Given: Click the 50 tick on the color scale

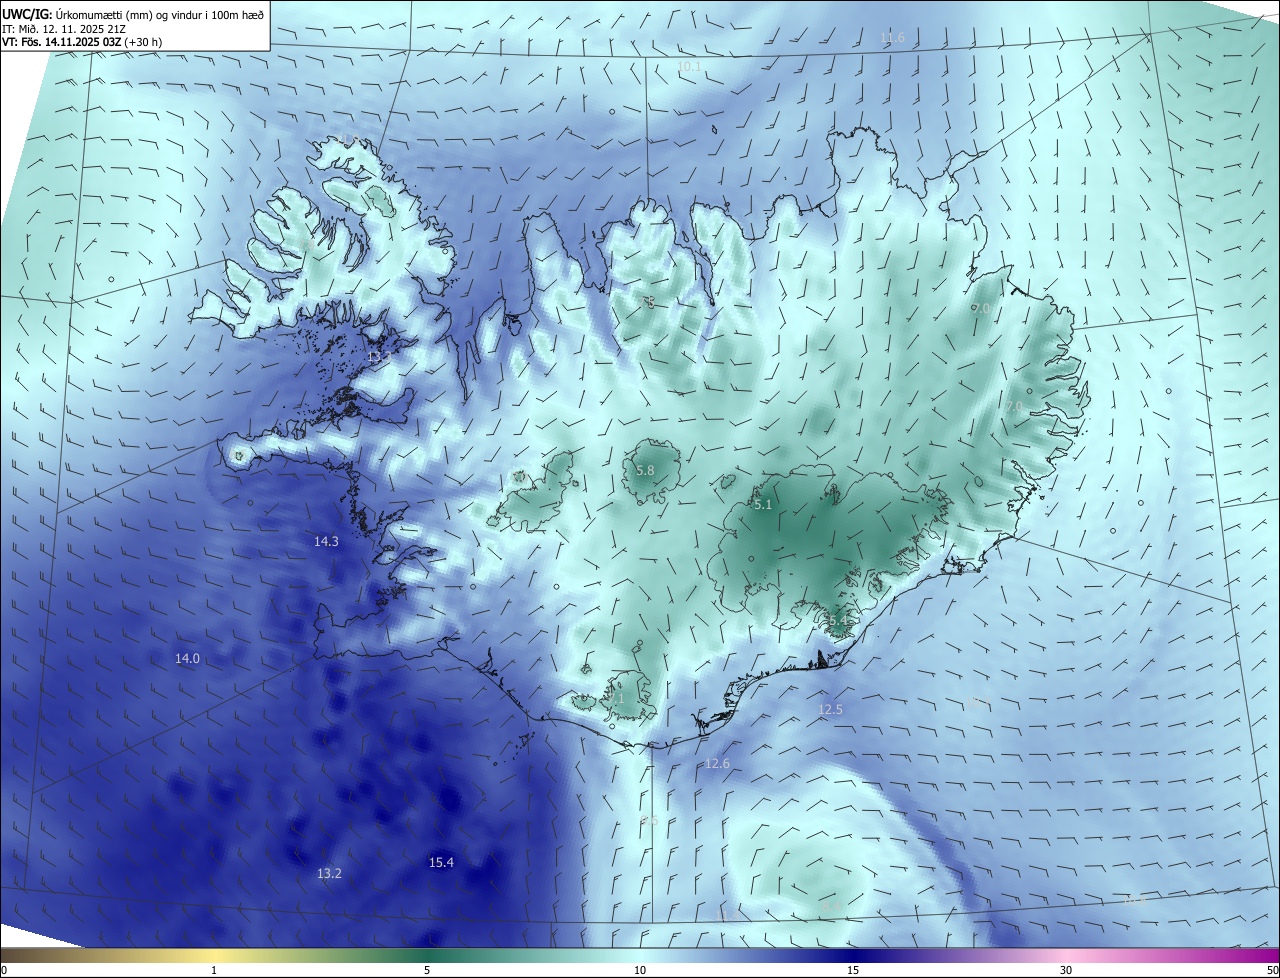Looking at the screenshot, I should [x=1272, y=970].
